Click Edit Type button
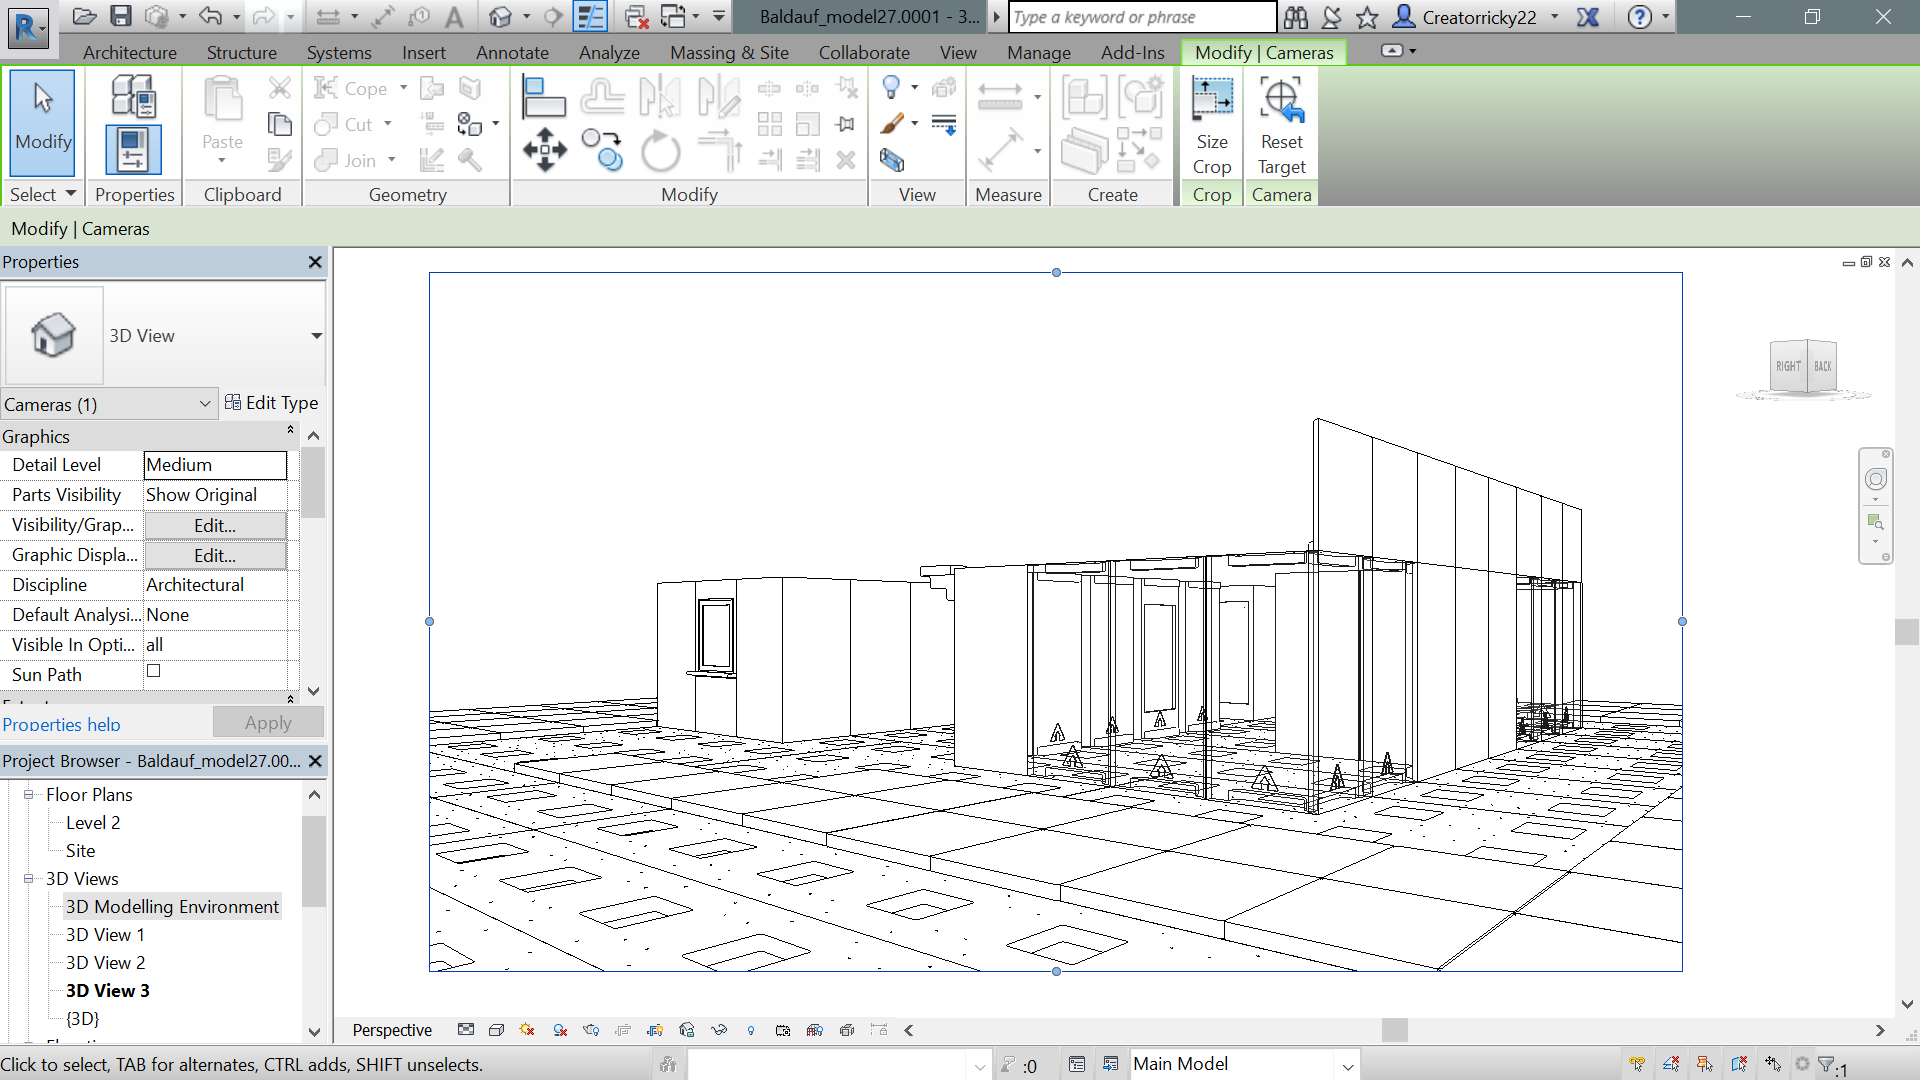 point(272,403)
